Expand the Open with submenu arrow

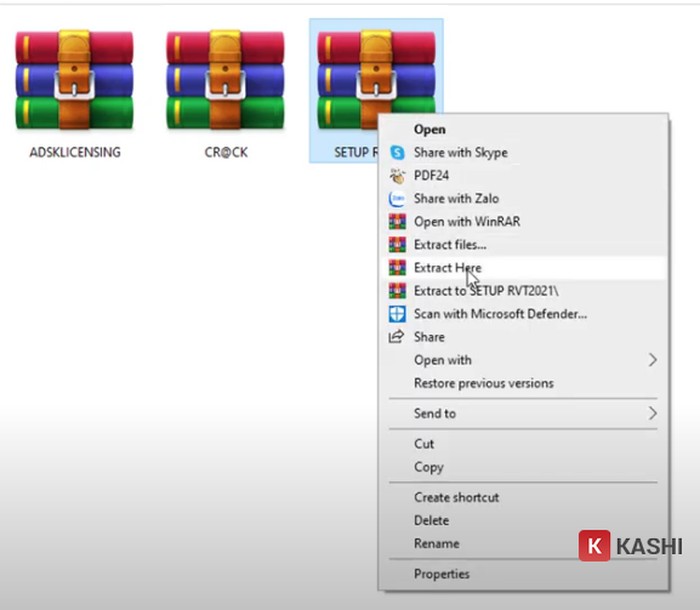click(653, 360)
